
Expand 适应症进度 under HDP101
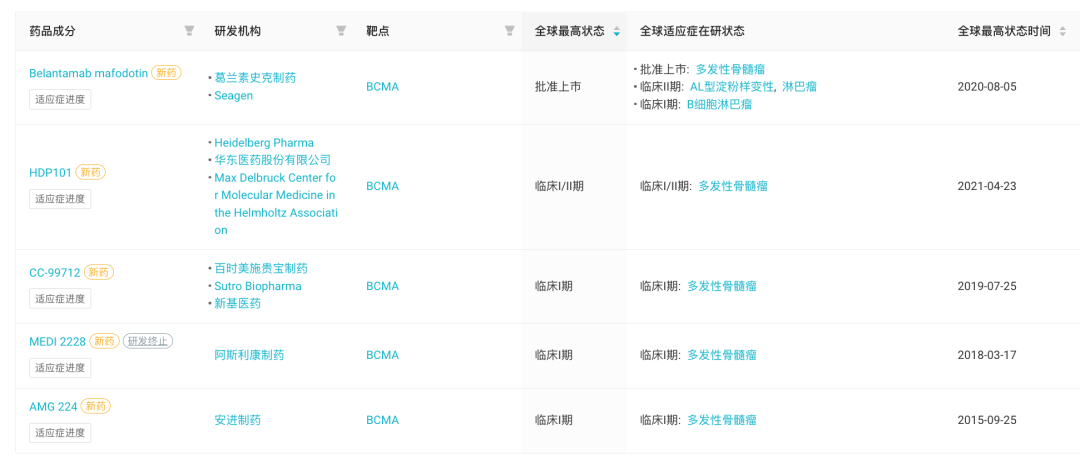pyautogui.click(x=60, y=199)
